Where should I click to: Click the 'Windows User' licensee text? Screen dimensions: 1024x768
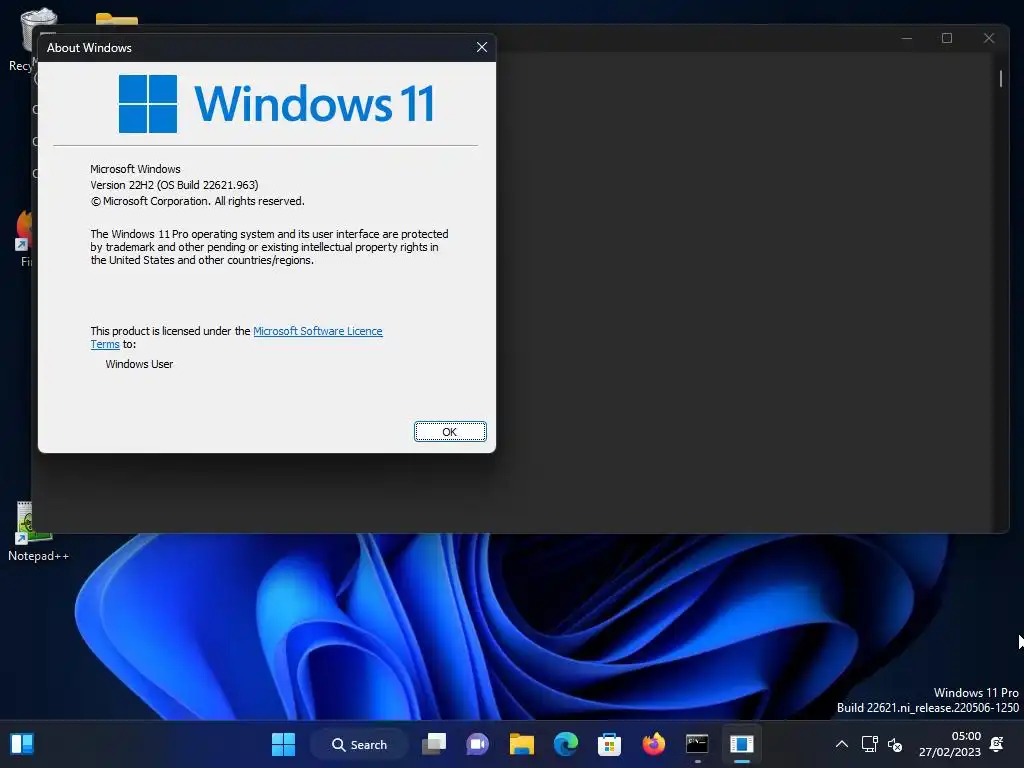[139, 364]
